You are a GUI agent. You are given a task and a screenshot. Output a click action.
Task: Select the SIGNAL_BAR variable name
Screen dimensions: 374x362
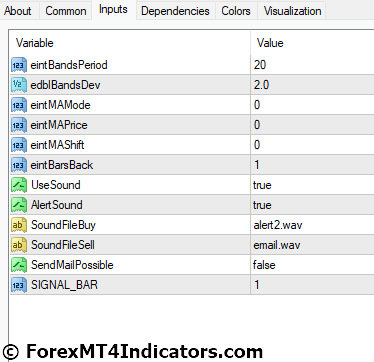64,285
